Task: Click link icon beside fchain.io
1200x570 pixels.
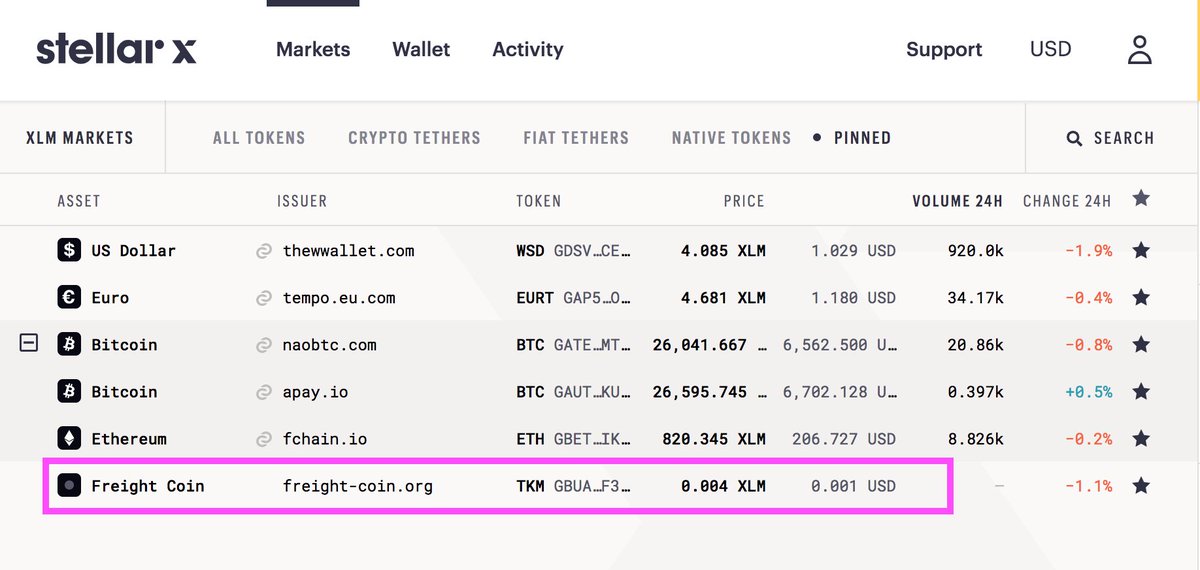Action: [264, 439]
